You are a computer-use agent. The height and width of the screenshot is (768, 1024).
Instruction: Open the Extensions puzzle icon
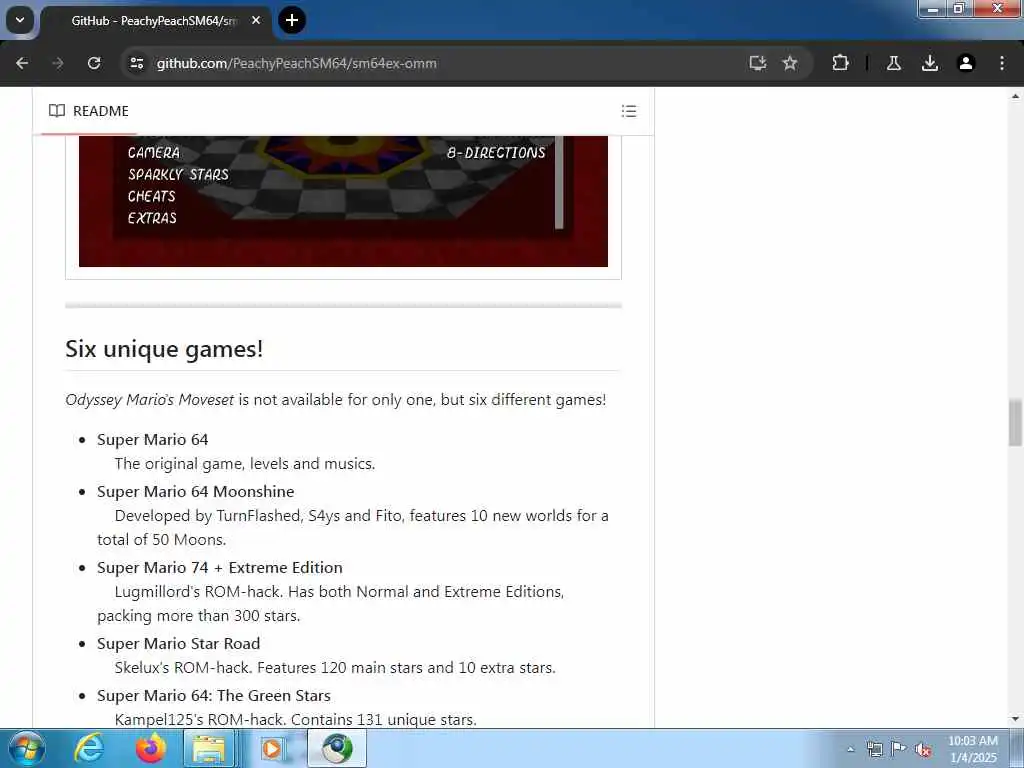coord(840,63)
